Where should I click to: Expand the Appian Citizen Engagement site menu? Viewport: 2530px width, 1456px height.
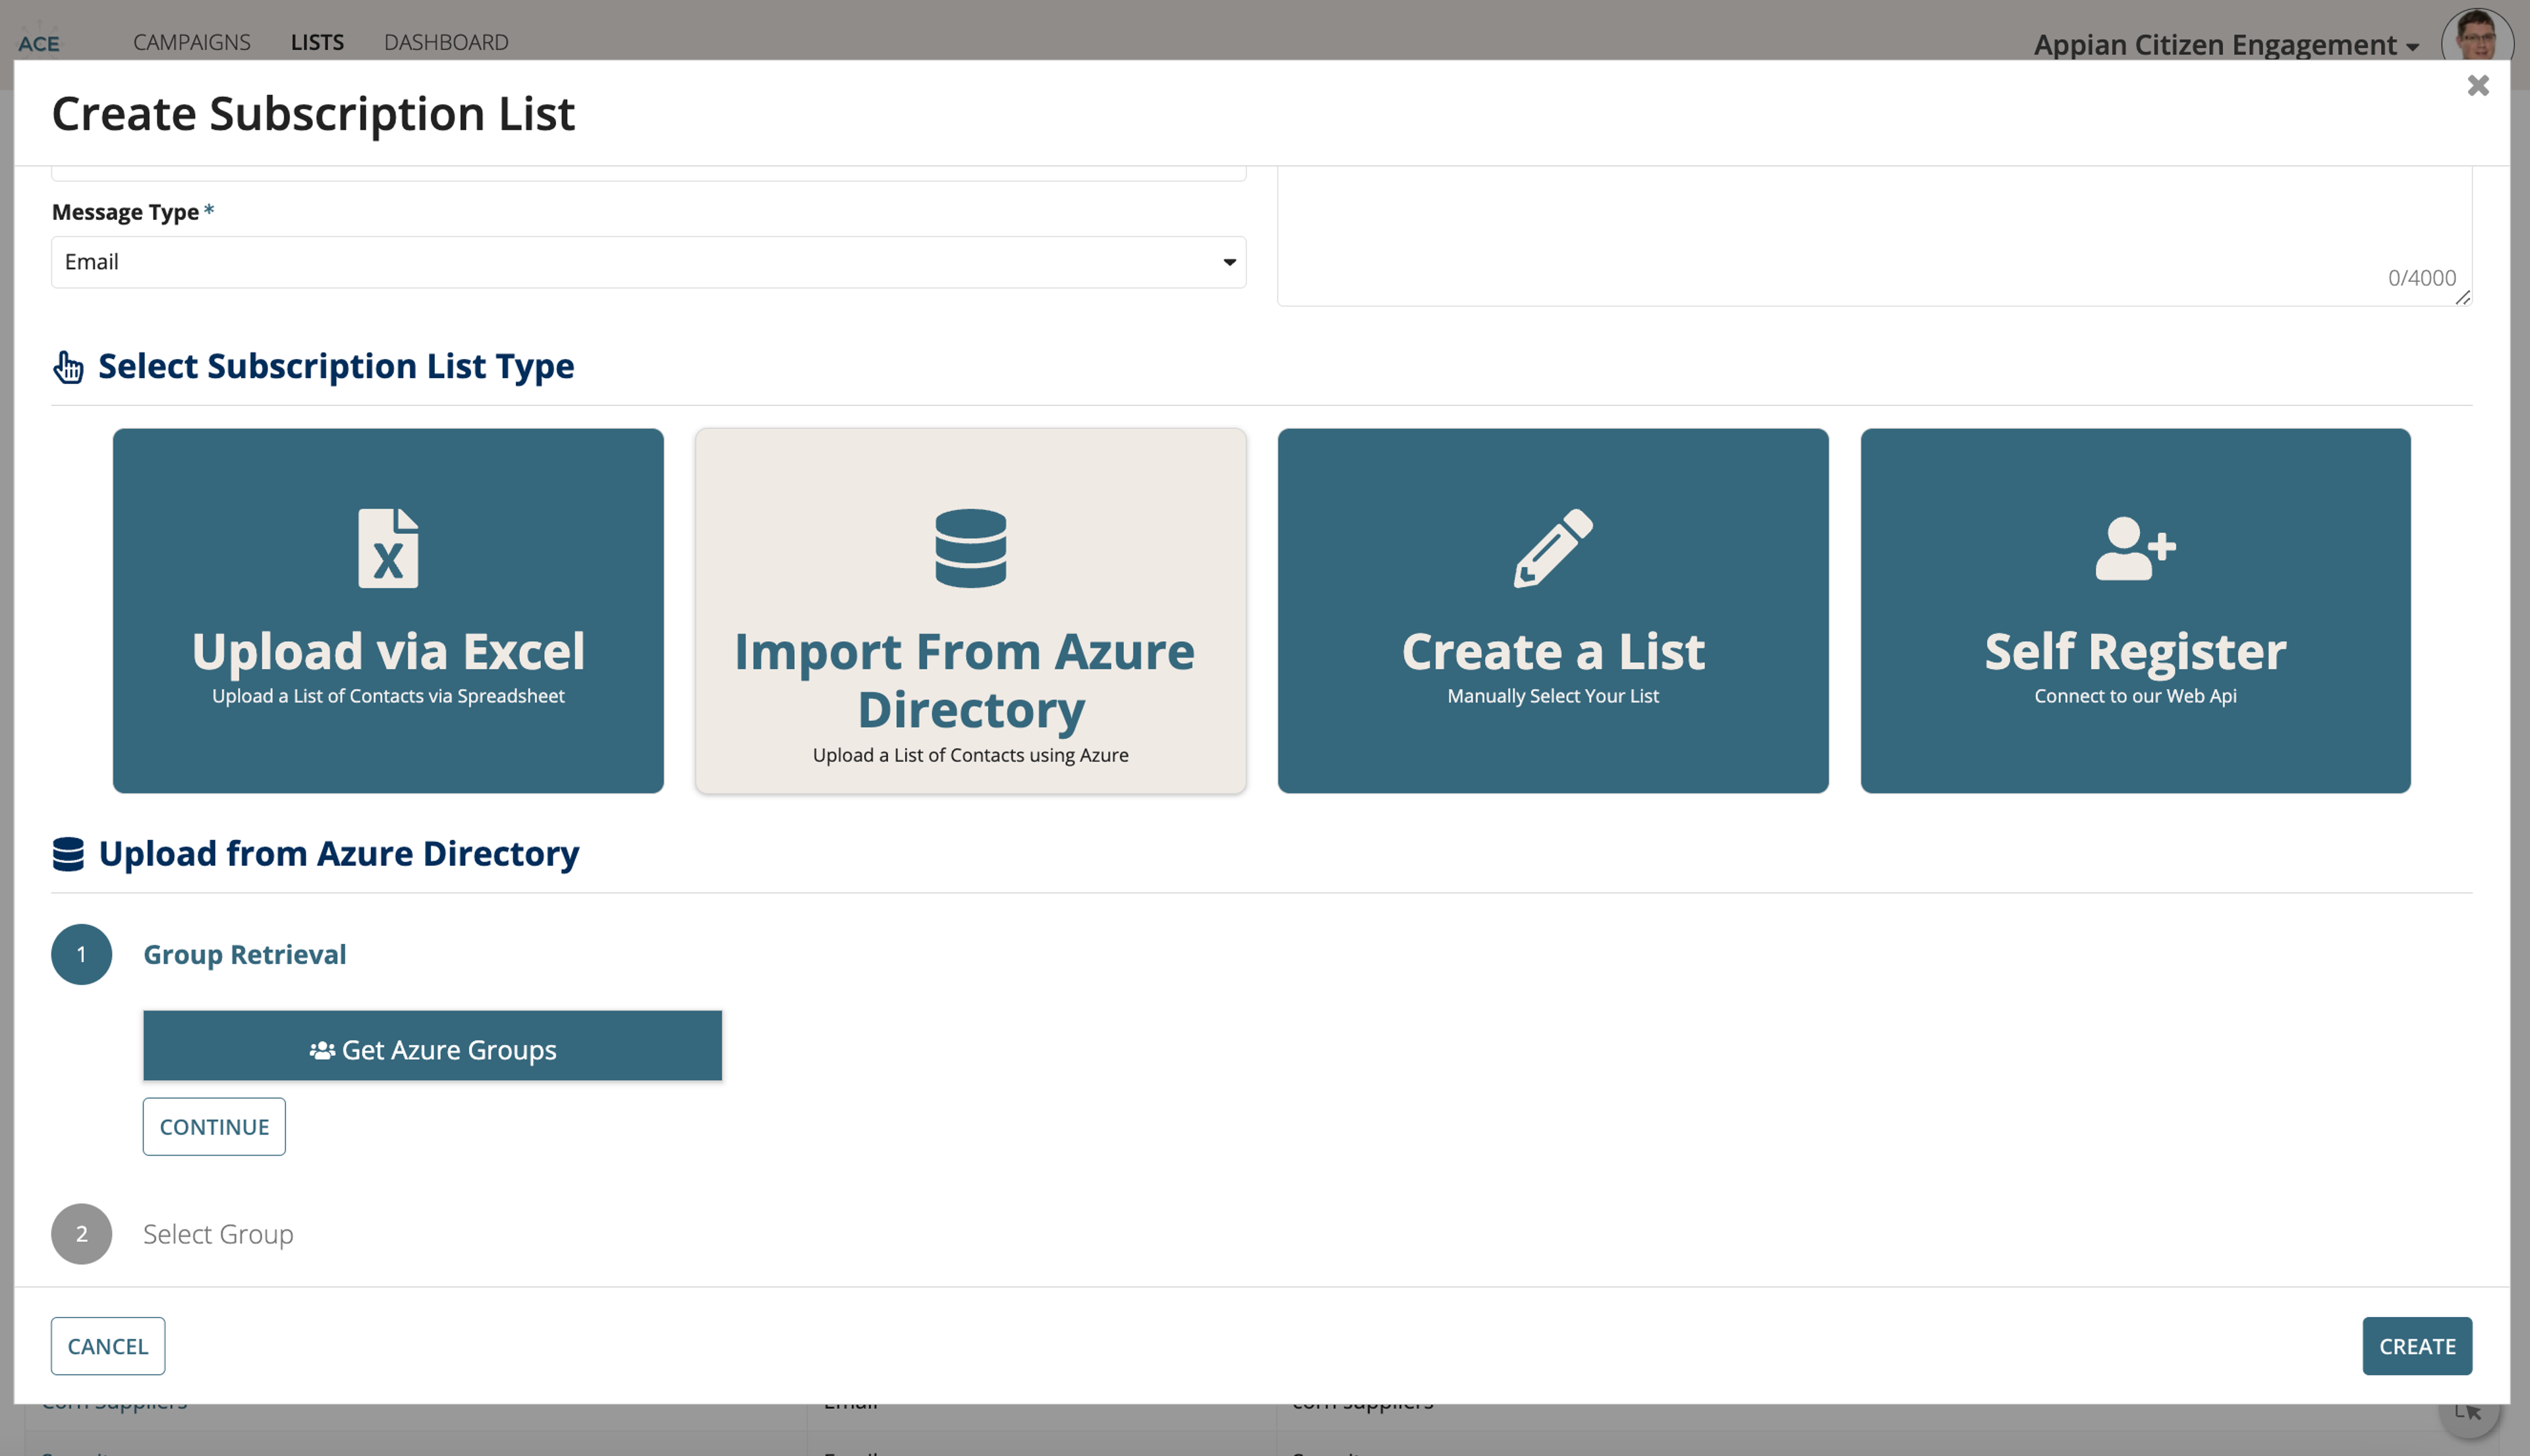[x=2226, y=45]
